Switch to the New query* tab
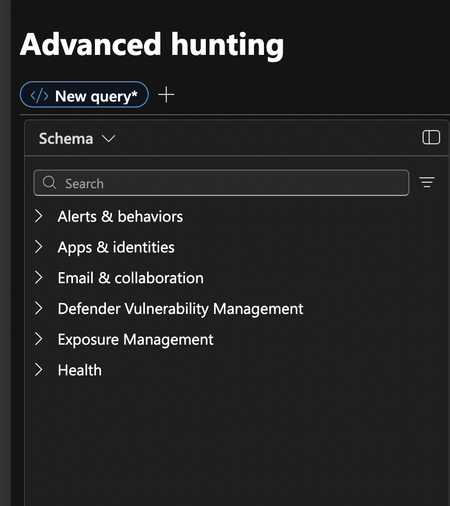The width and height of the screenshot is (450, 506). 84,95
